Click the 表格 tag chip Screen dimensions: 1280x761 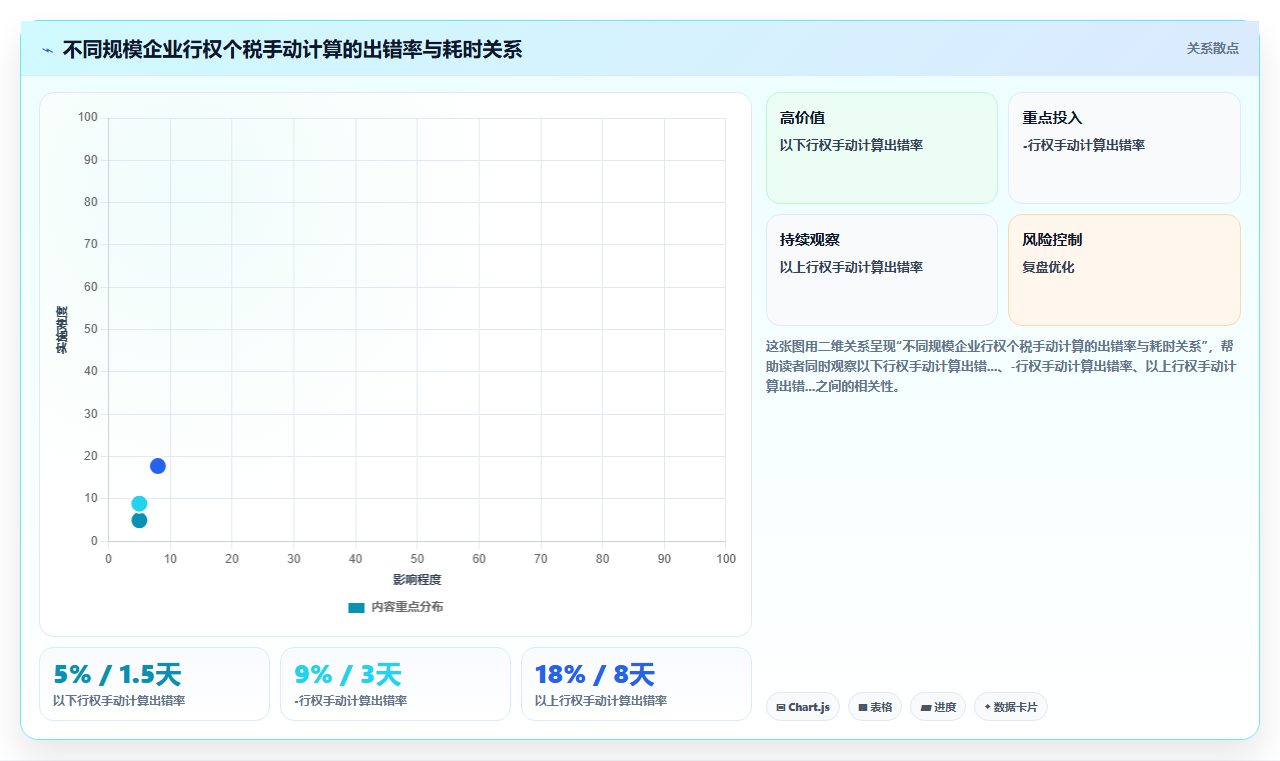875,707
